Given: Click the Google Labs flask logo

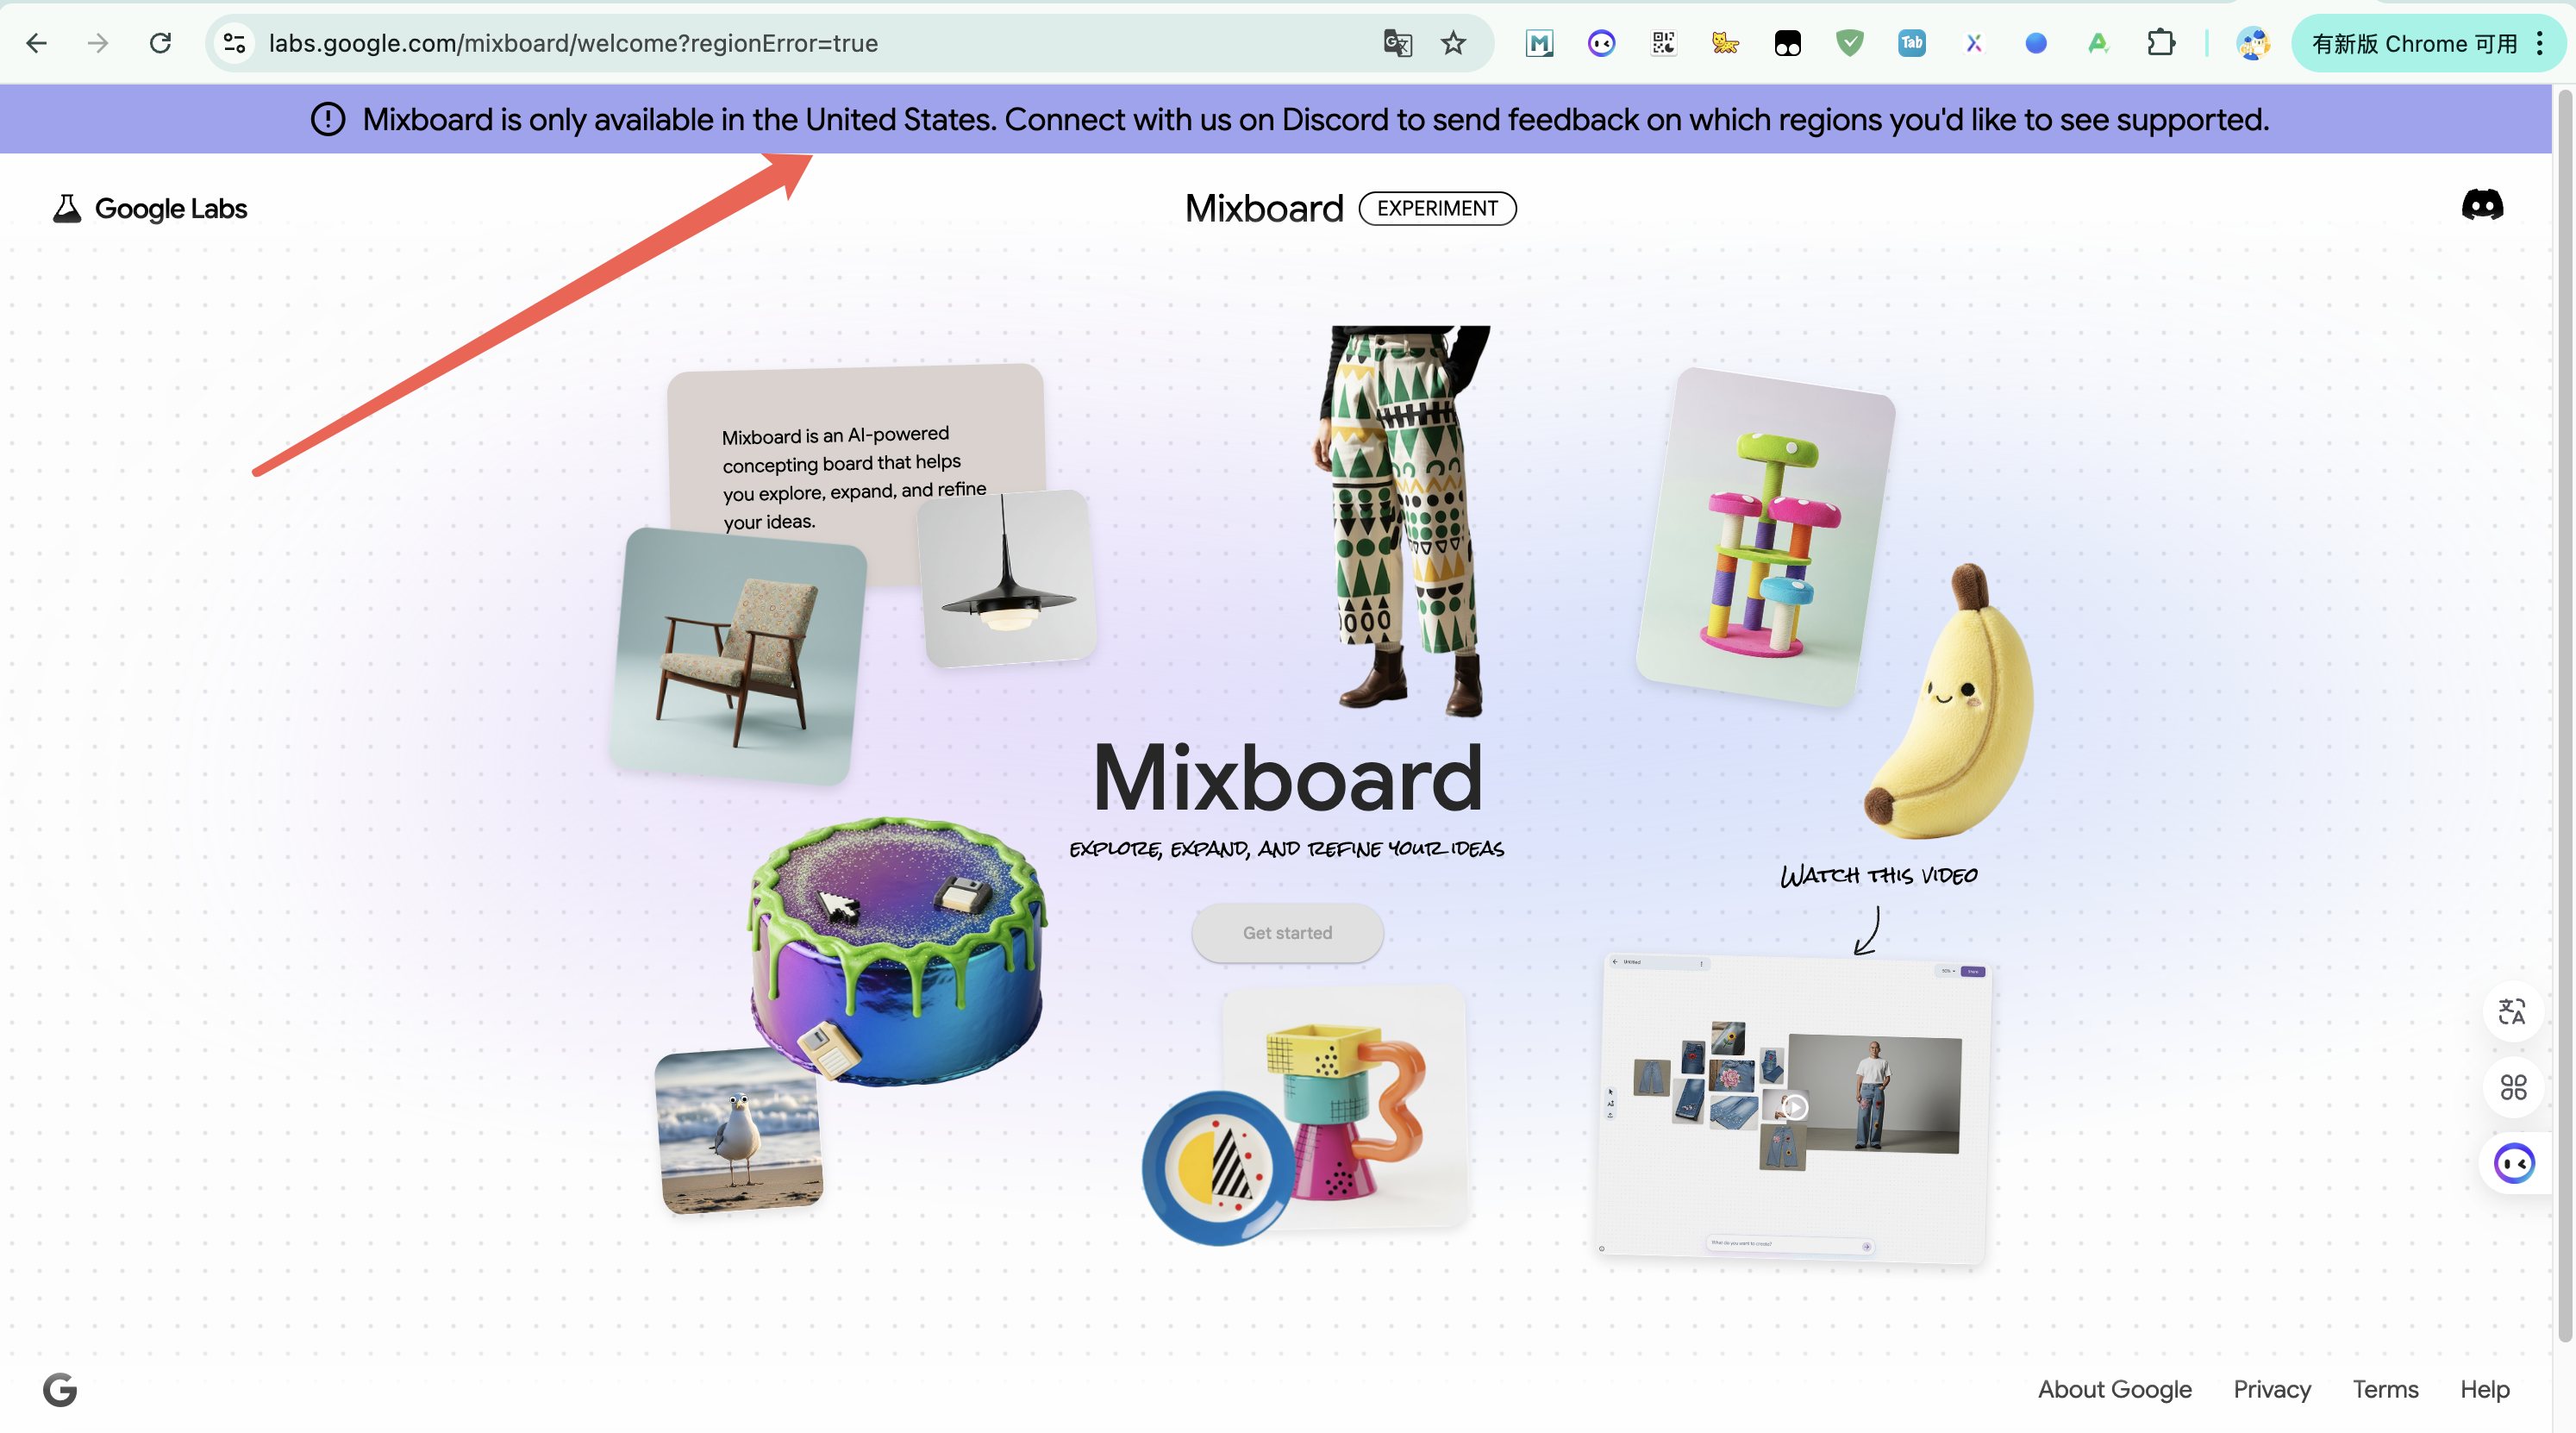Looking at the screenshot, I should point(67,209).
